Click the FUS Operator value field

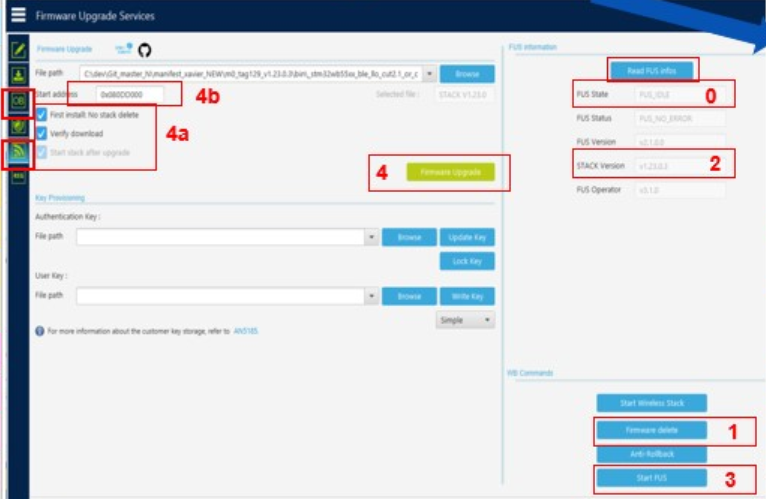(680, 190)
